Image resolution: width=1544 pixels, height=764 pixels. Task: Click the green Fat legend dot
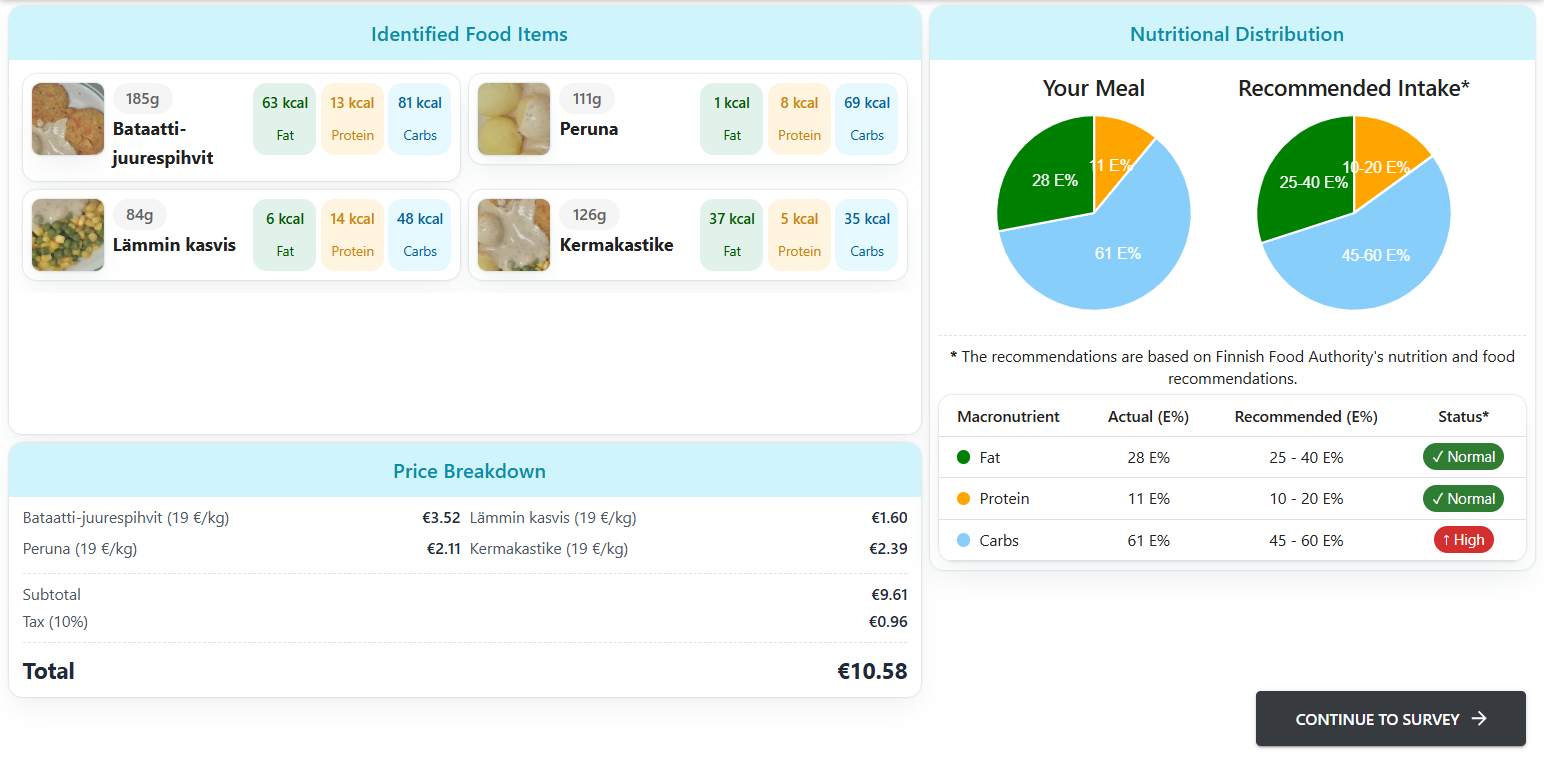pyautogui.click(x=964, y=457)
